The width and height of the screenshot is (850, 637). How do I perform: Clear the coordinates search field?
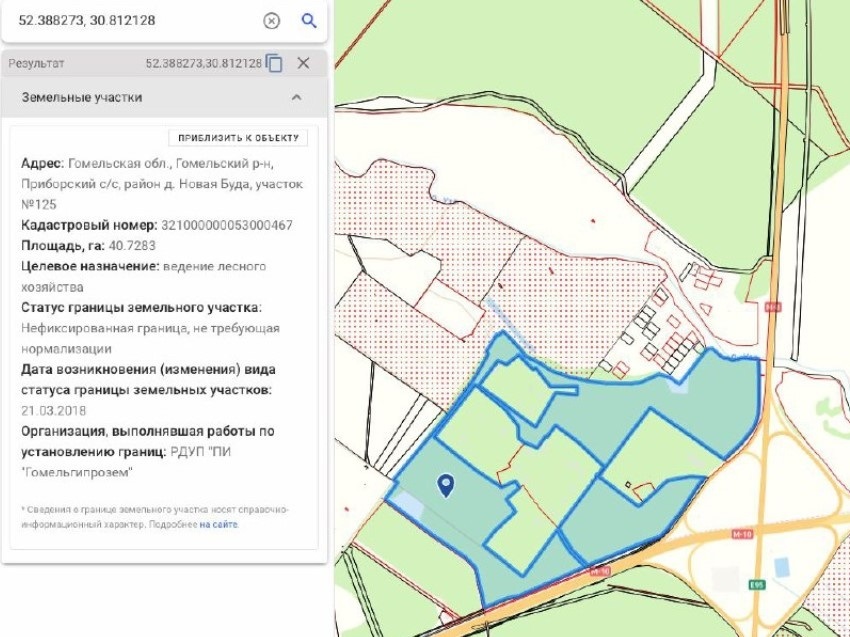[x=271, y=21]
